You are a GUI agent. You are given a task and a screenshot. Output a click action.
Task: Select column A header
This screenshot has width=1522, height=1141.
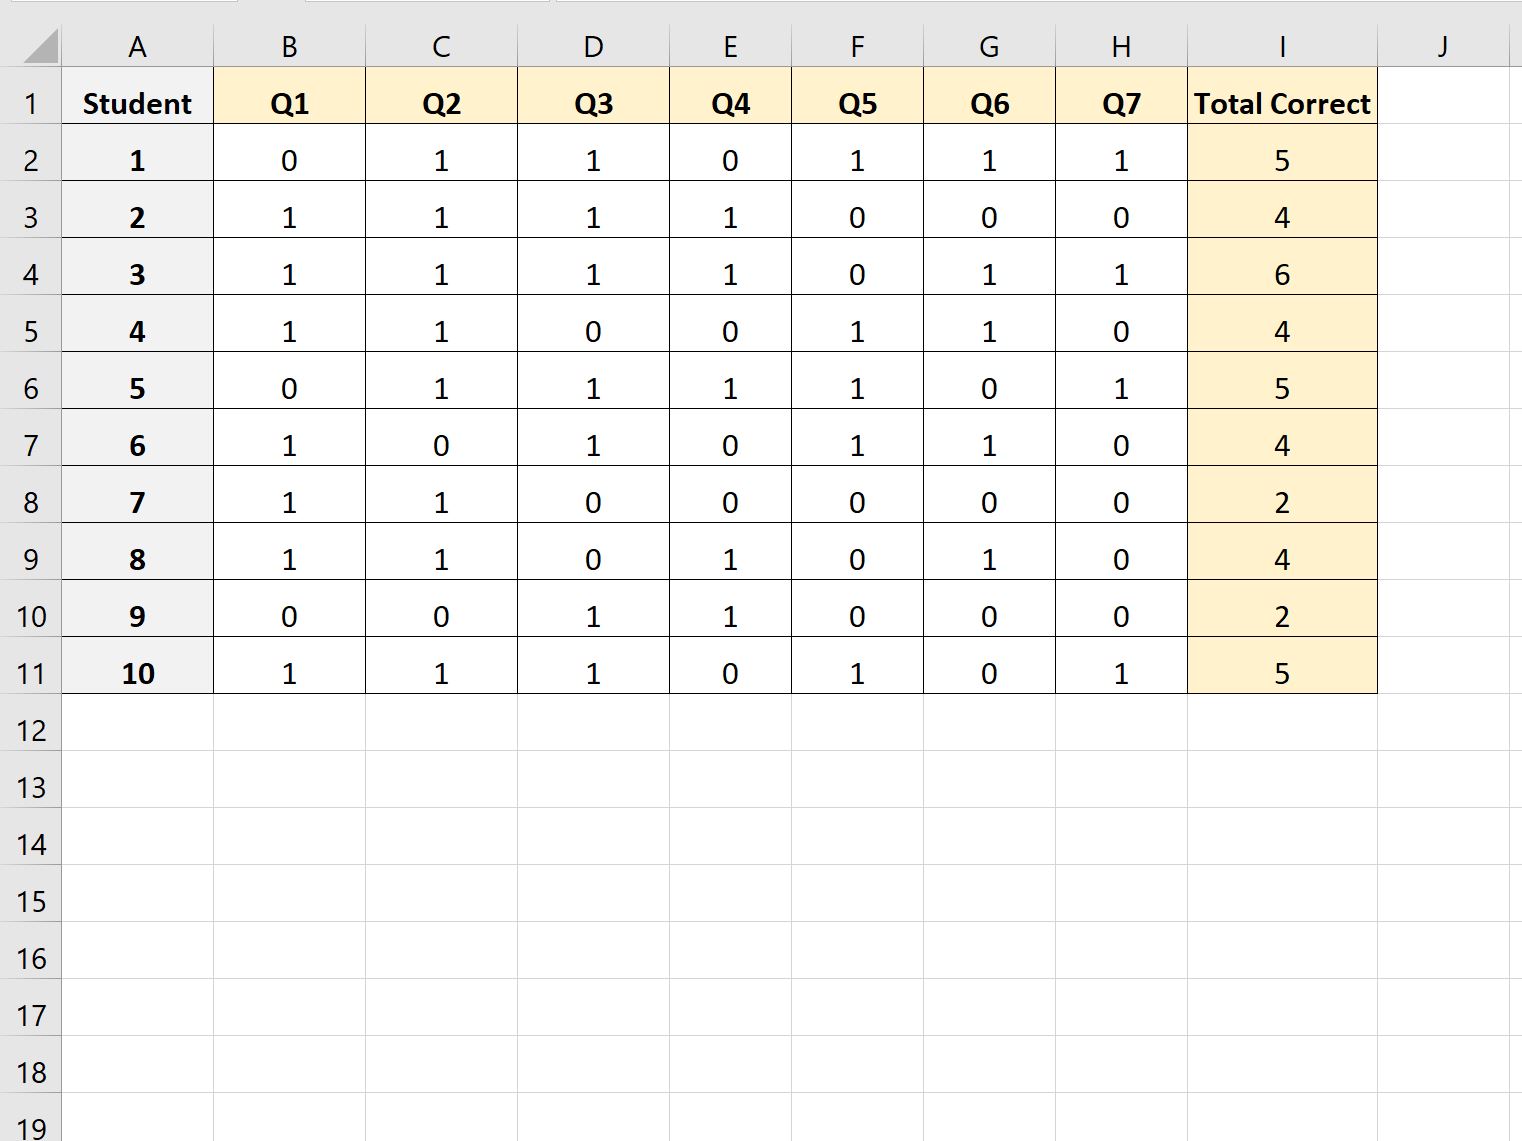click(x=137, y=47)
